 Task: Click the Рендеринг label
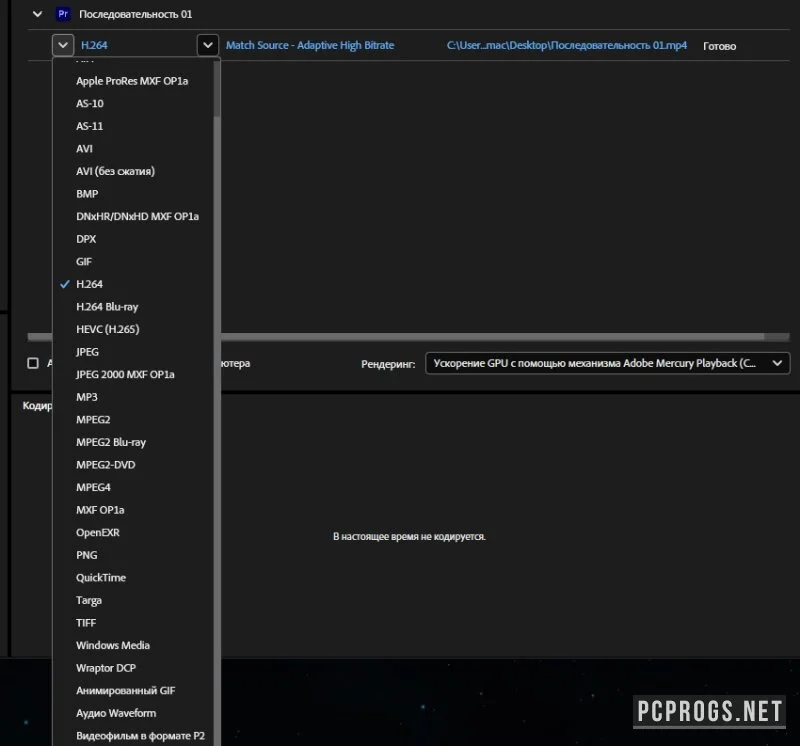[388, 364]
